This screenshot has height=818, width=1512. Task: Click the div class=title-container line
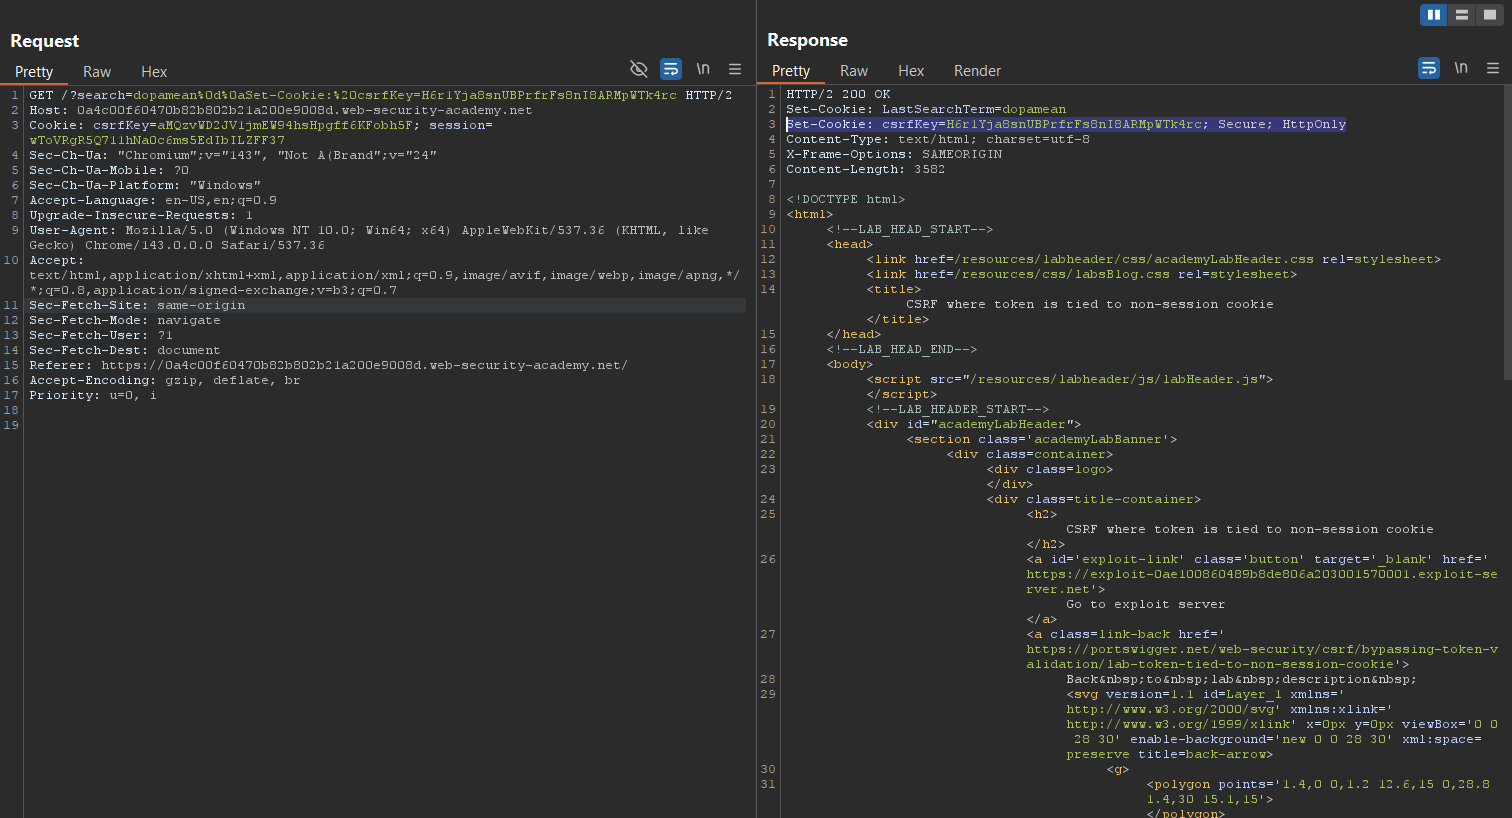pos(1094,499)
